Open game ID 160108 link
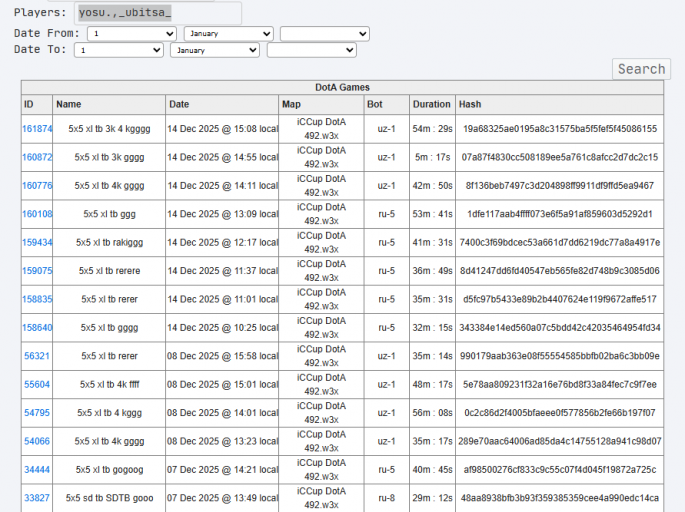 [37, 214]
